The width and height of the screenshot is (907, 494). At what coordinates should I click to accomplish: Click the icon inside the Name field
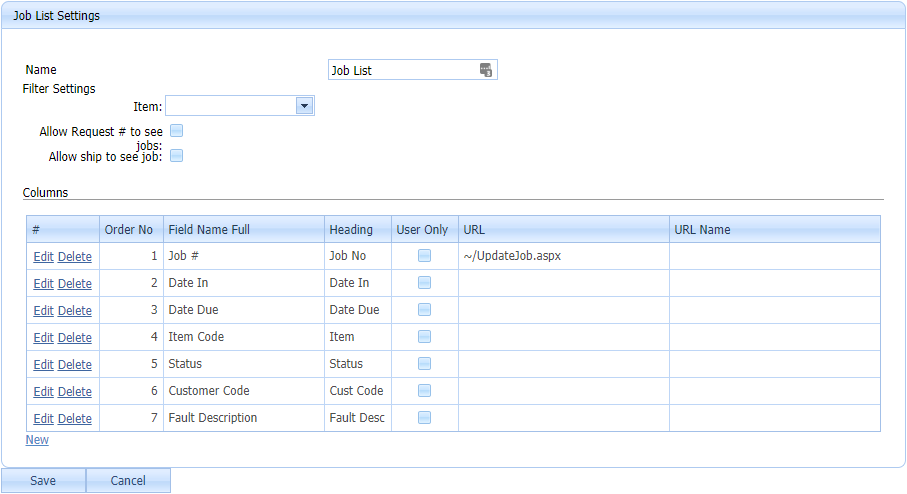[x=486, y=70]
